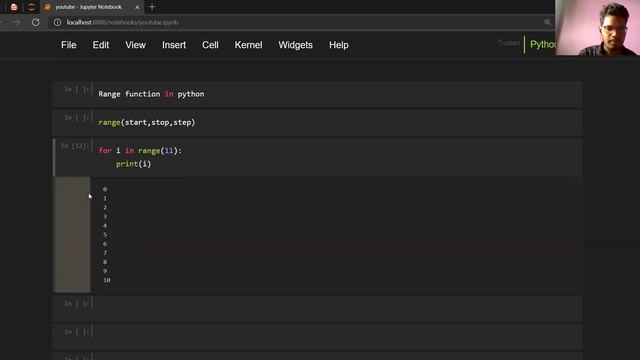Viewport: 640px width, 360px height.
Task: Click output value 0
Action: [x=105, y=189]
